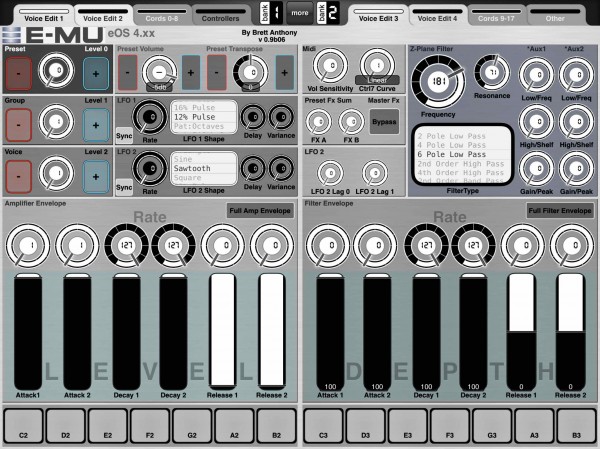Click the Preset Transpose knob

click(250, 72)
